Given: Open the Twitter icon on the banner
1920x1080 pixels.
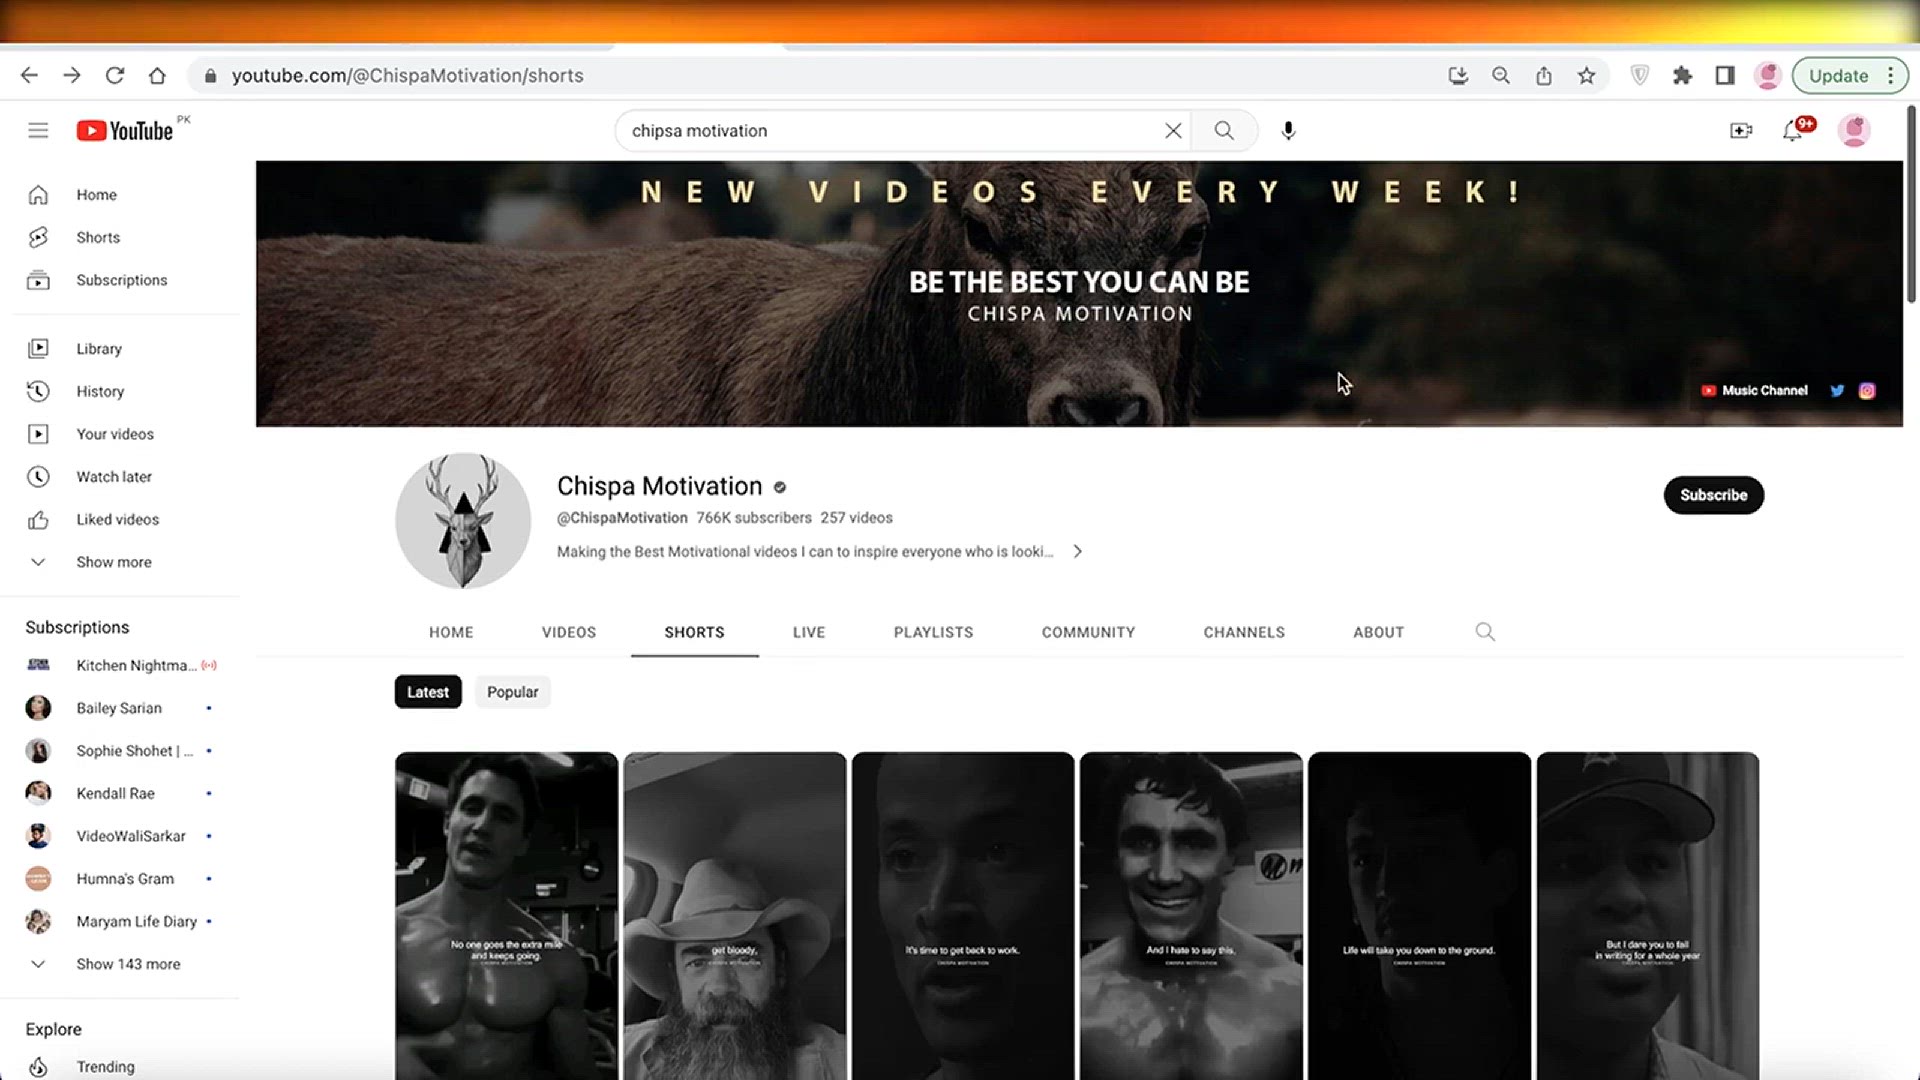Looking at the screenshot, I should click(1837, 390).
